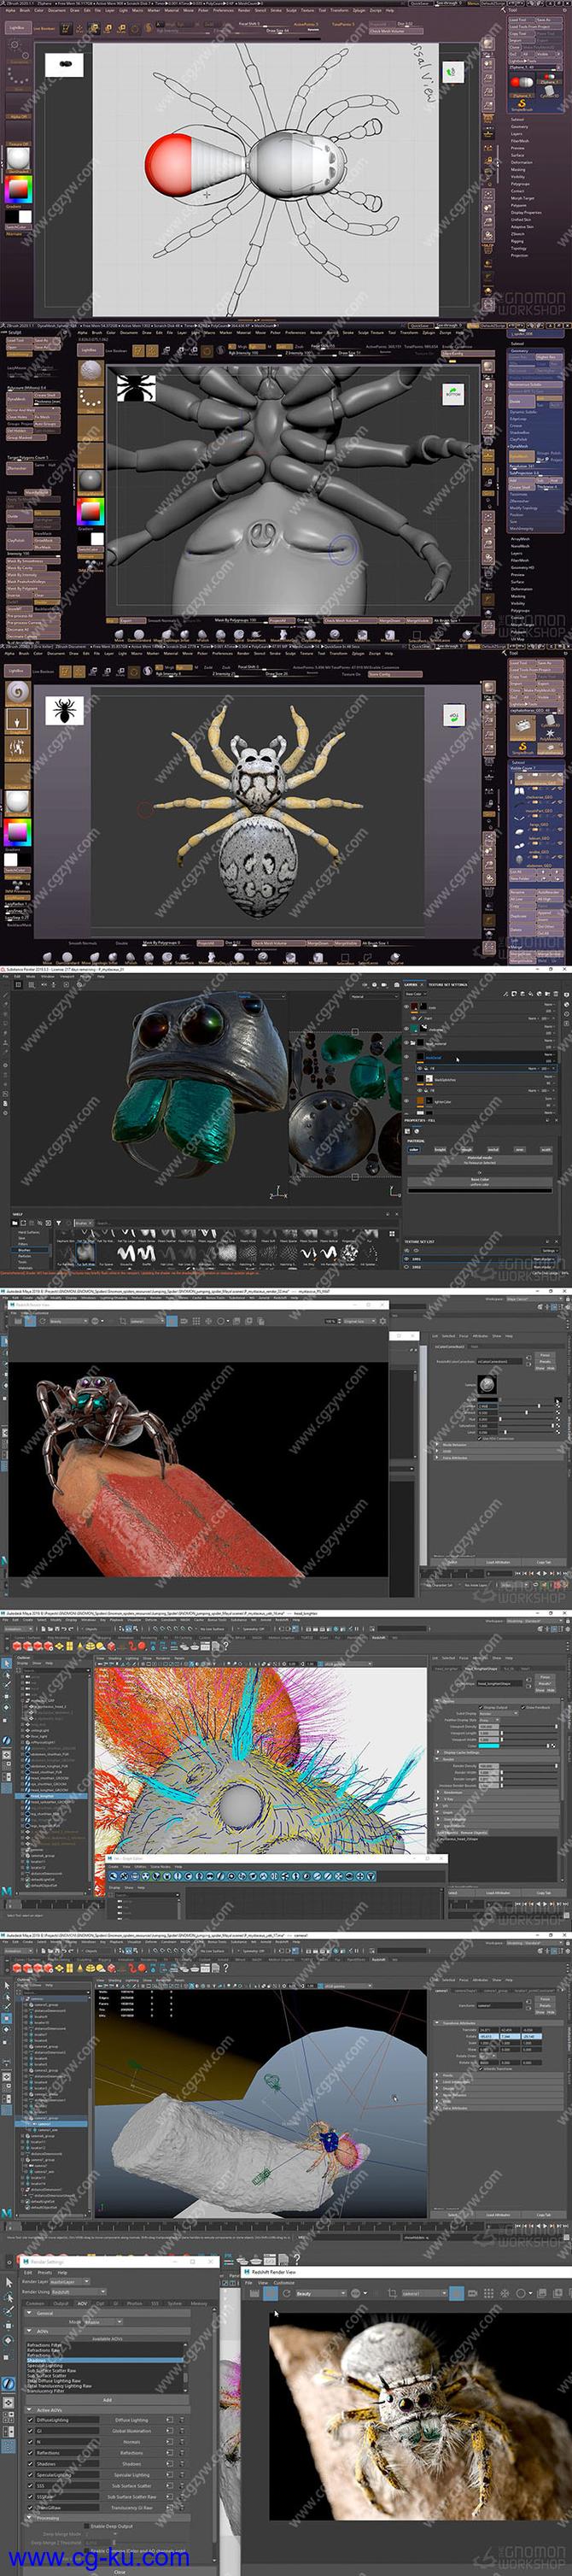Open the color picker in the gray sculpt window
This screenshot has height=2576, width=572.
91,512
